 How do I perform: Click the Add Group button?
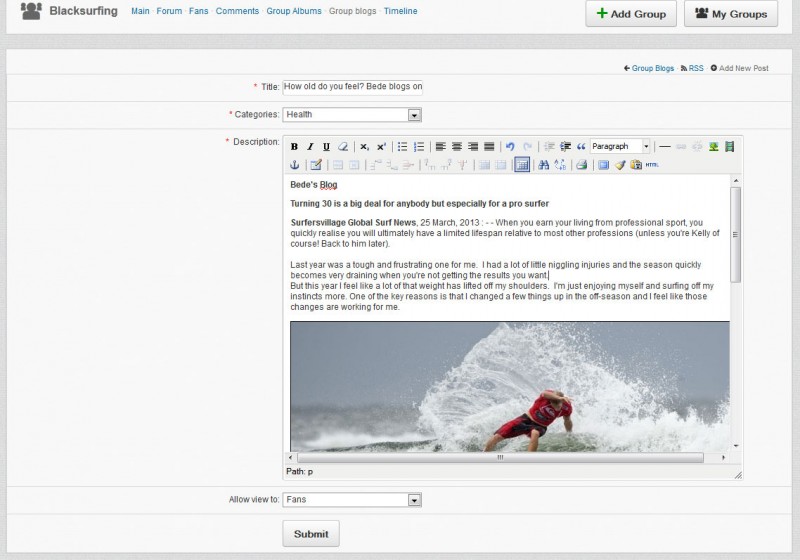coord(631,14)
